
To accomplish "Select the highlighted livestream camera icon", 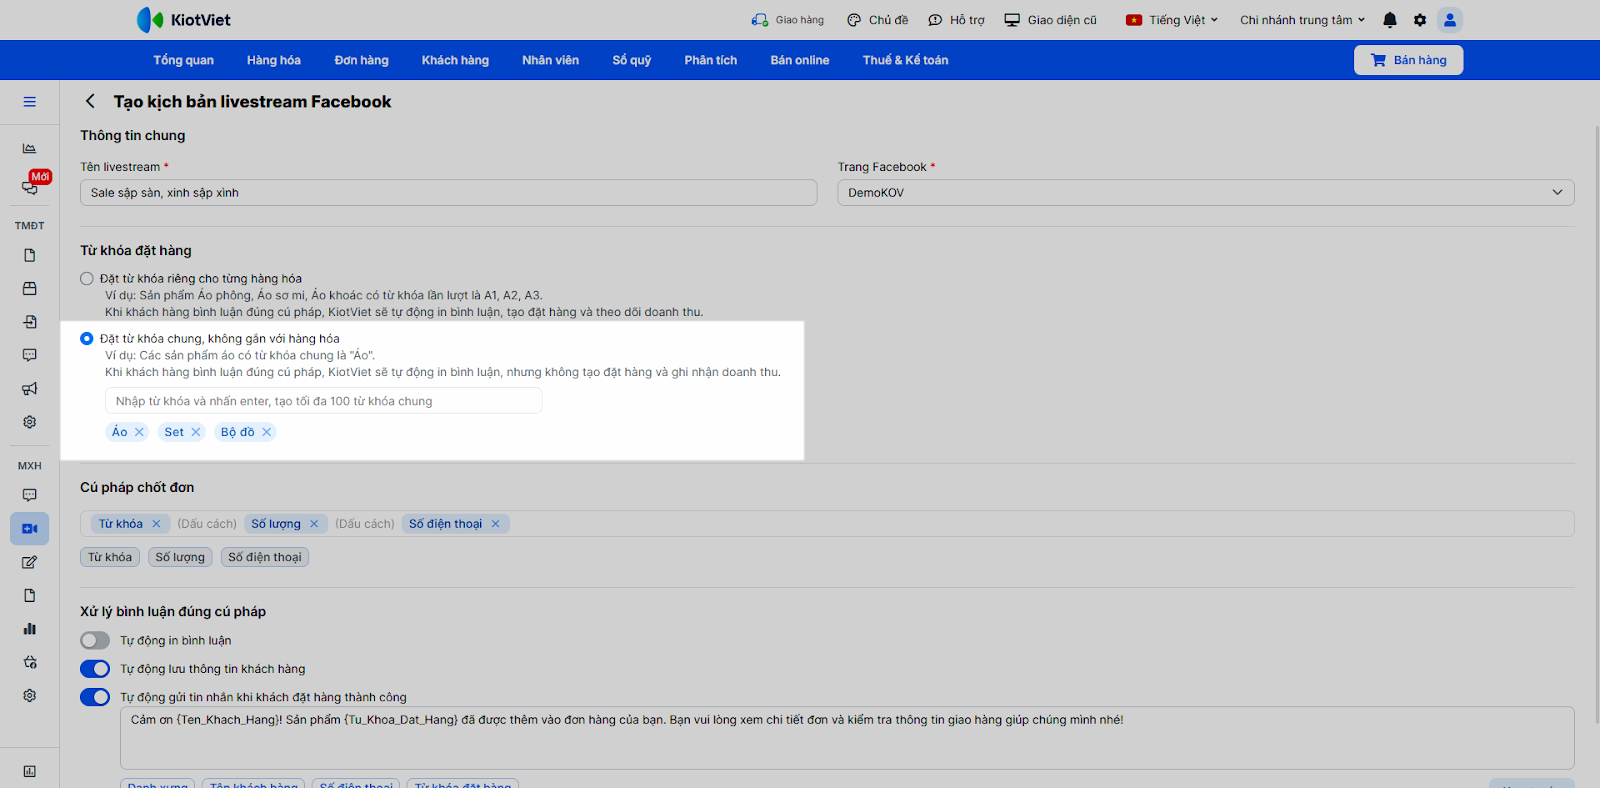I will pyautogui.click(x=30, y=529).
